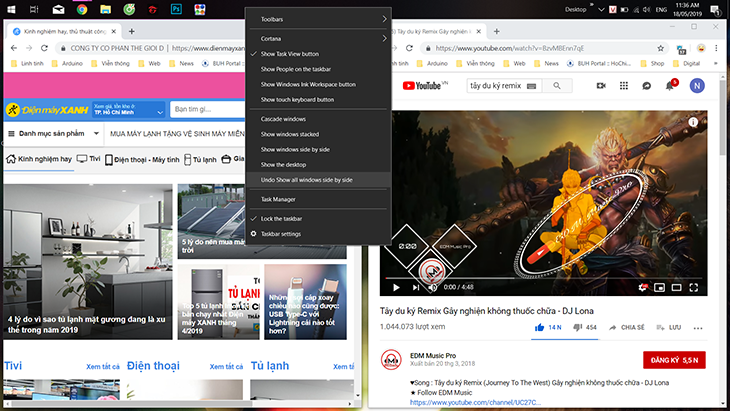Open YouTube messages chat icon

point(647,86)
